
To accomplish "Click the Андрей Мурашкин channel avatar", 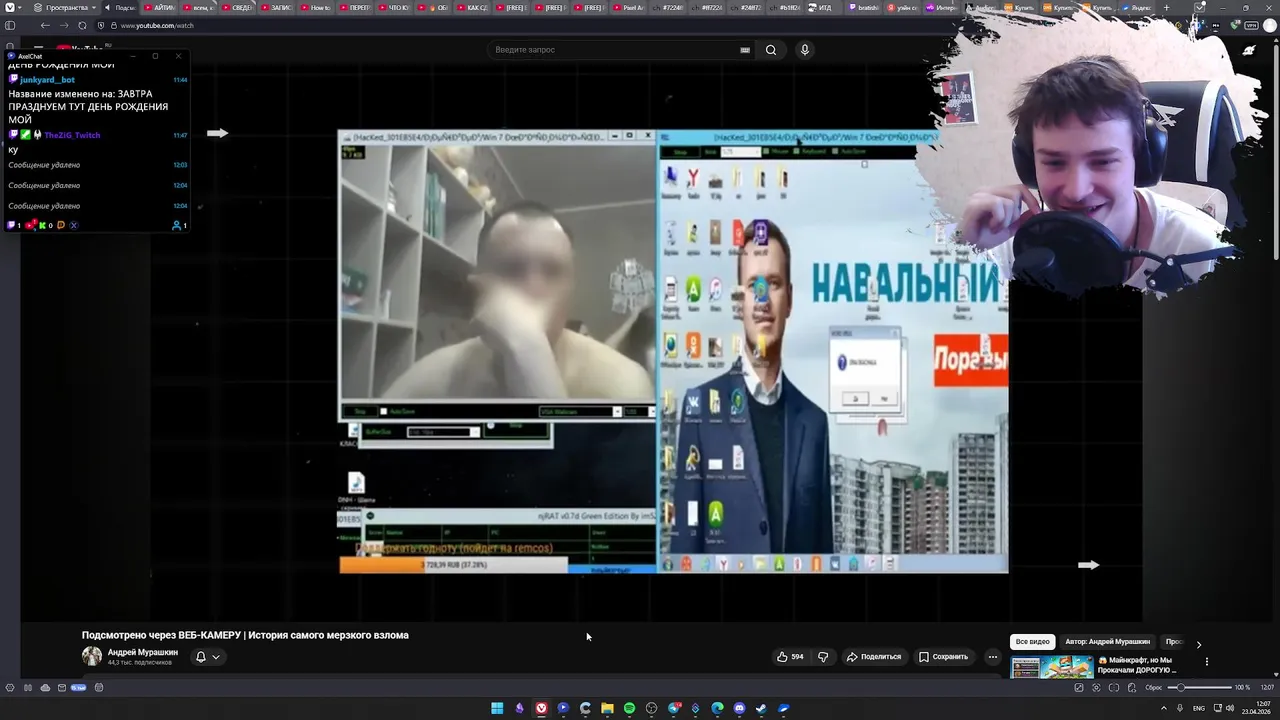I will coord(92,656).
